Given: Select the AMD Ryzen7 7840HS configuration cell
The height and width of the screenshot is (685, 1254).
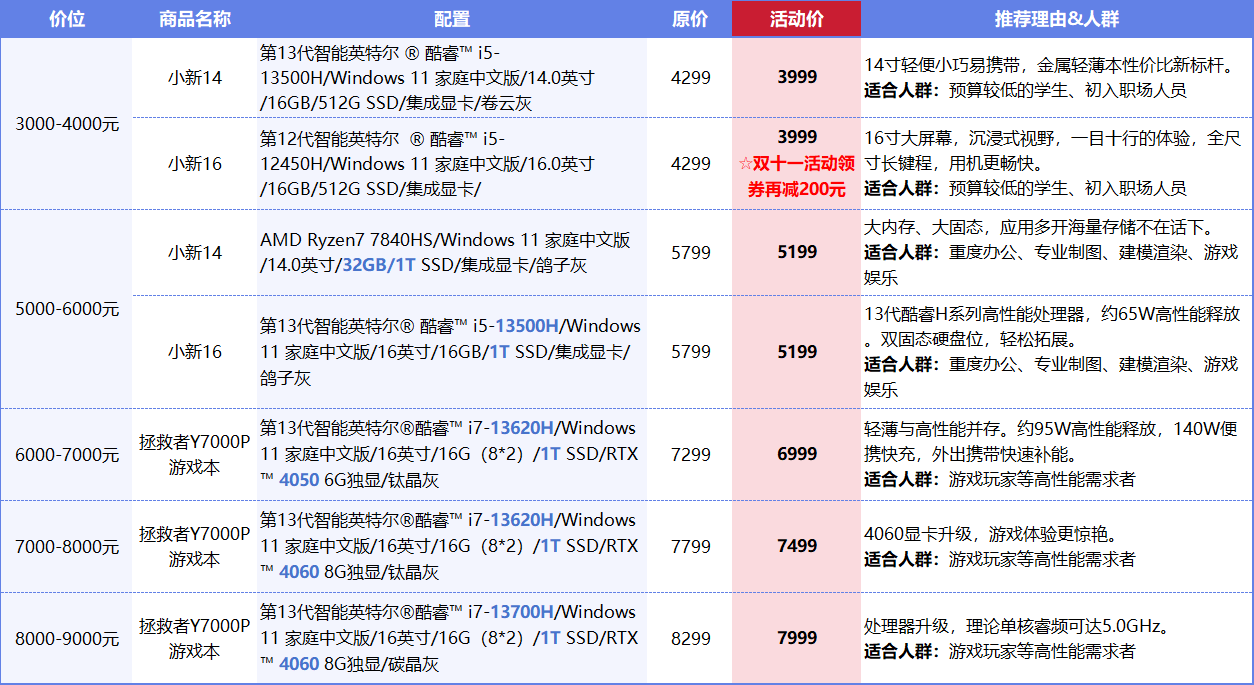Looking at the screenshot, I should 452,253.
